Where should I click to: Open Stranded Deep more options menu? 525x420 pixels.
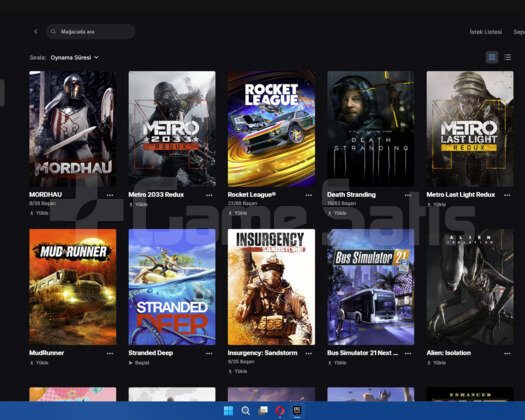pyautogui.click(x=209, y=353)
